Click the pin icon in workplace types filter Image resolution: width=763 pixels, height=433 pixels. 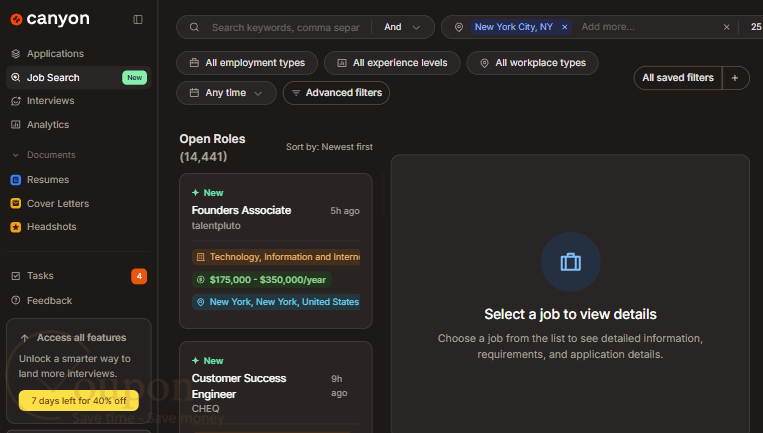point(484,63)
